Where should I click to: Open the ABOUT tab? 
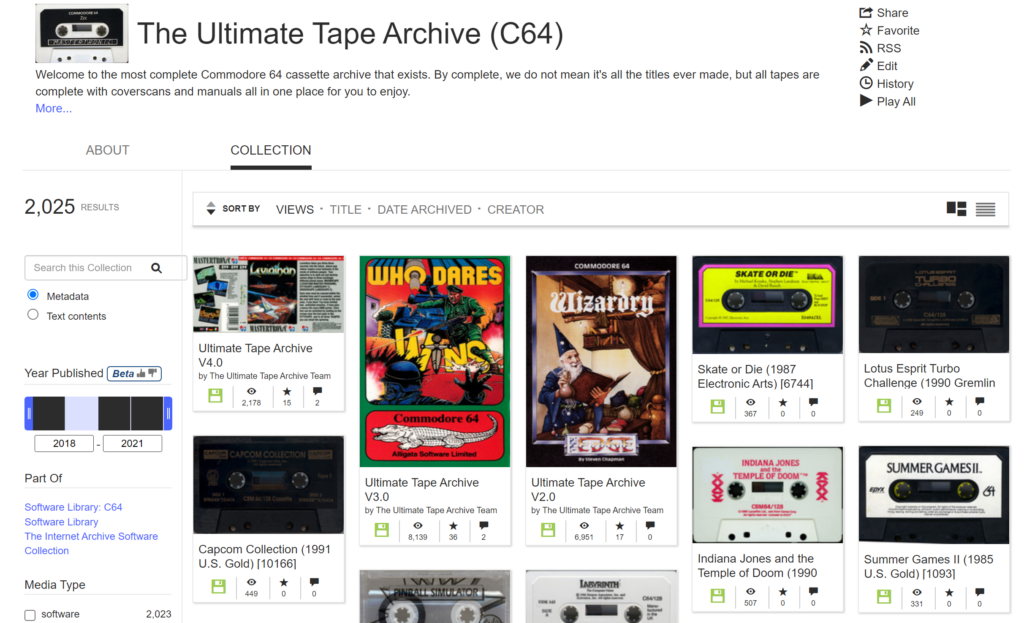click(x=108, y=150)
